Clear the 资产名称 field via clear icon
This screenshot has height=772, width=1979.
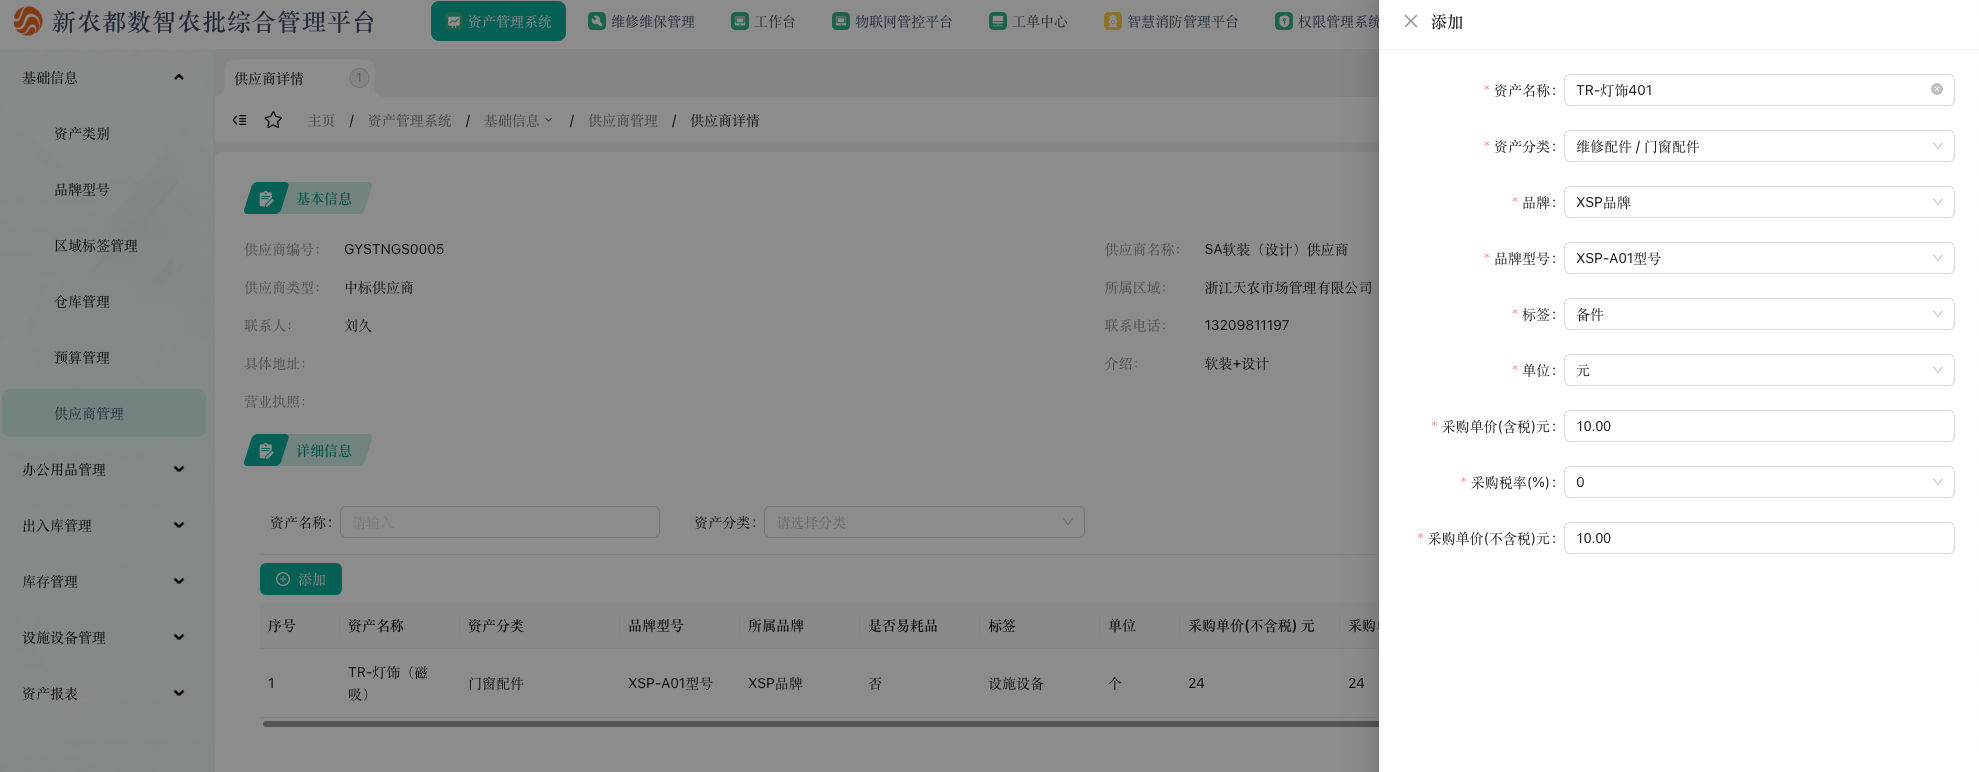pyautogui.click(x=1936, y=90)
